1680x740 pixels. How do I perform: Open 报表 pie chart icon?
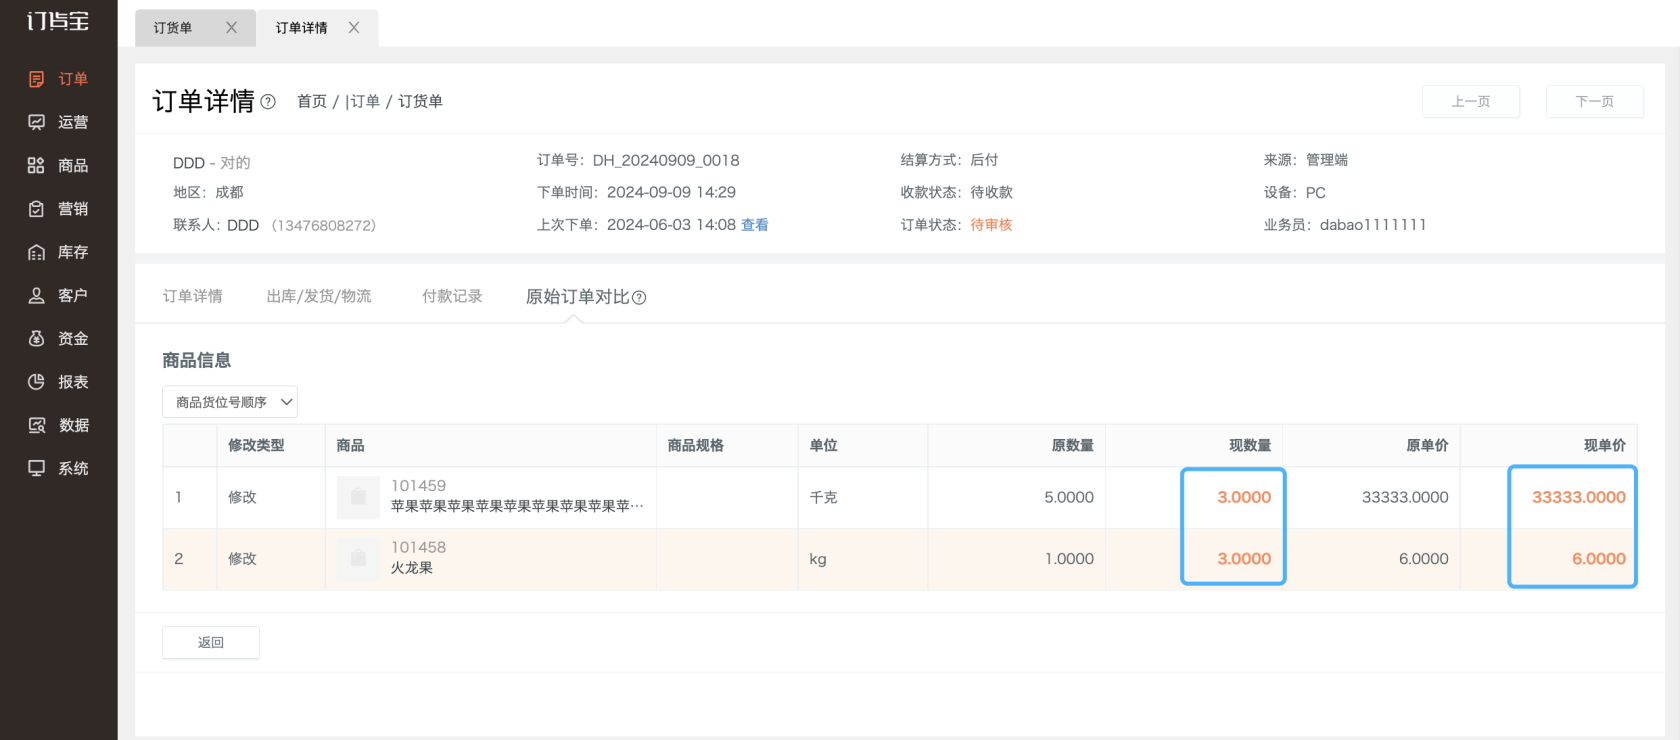(x=37, y=381)
